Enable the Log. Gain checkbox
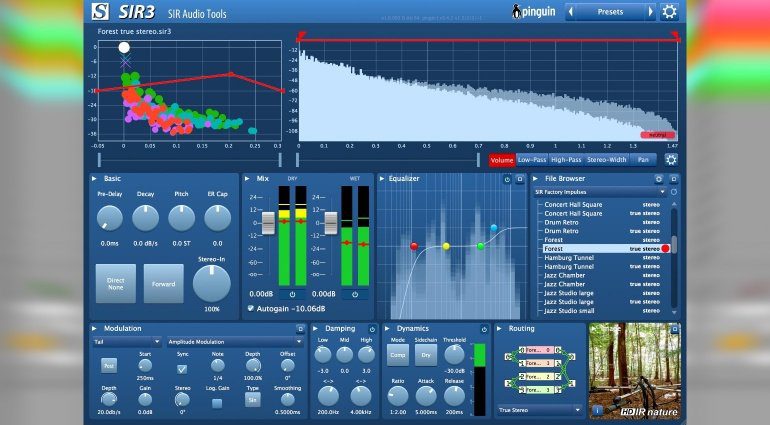 [216, 402]
